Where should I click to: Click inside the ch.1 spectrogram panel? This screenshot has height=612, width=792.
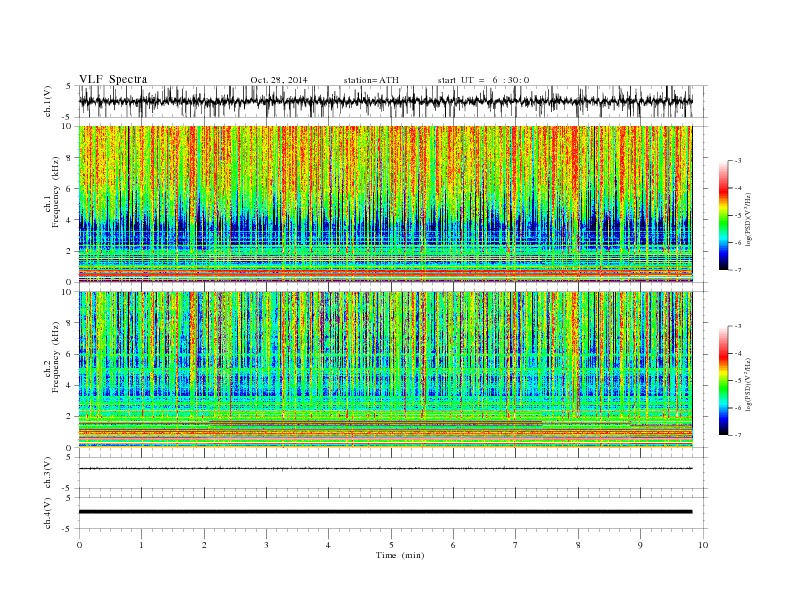(385, 204)
